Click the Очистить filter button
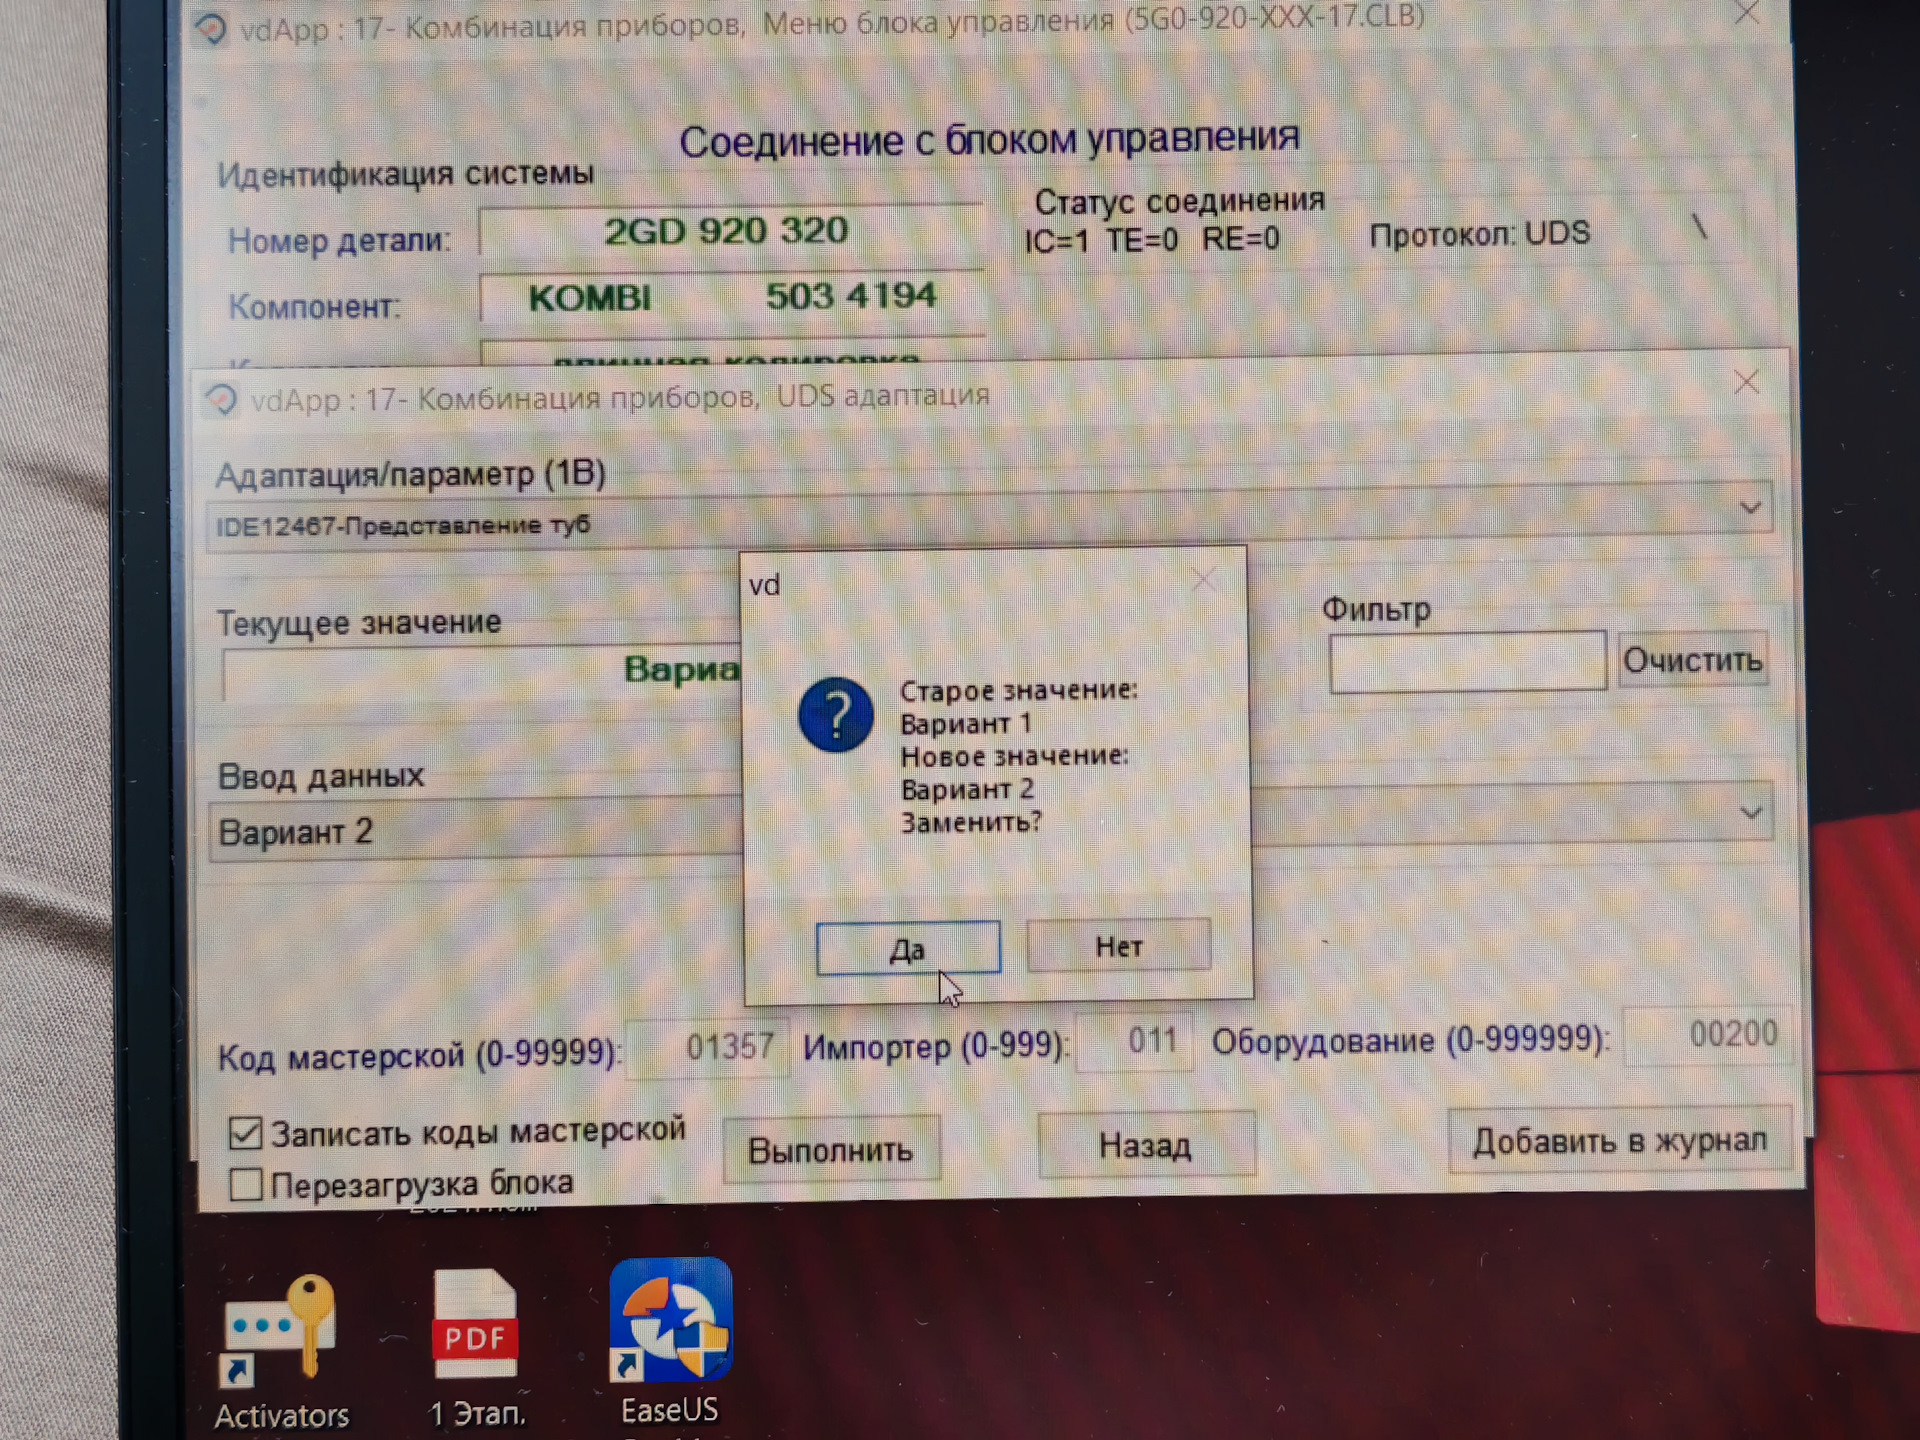Screen dimensions: 1920x1440 1693,660
